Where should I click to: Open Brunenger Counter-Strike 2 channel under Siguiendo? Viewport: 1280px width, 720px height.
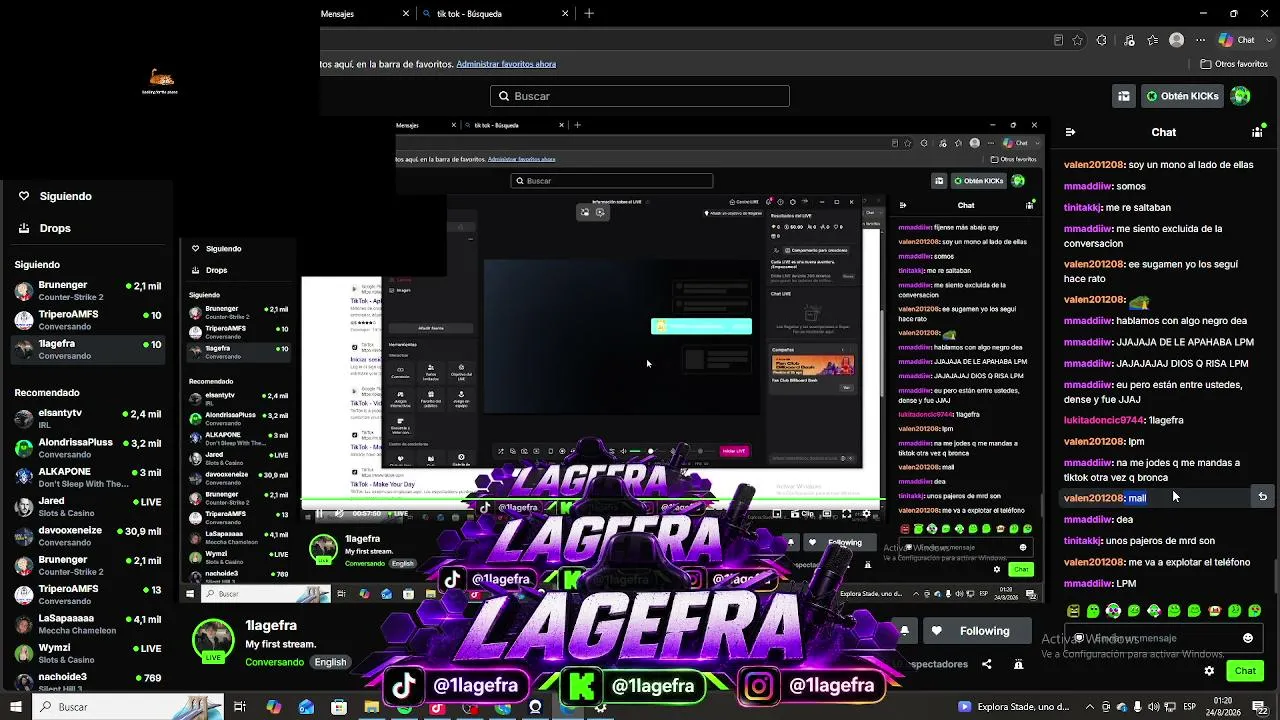(x=87, y=291)
